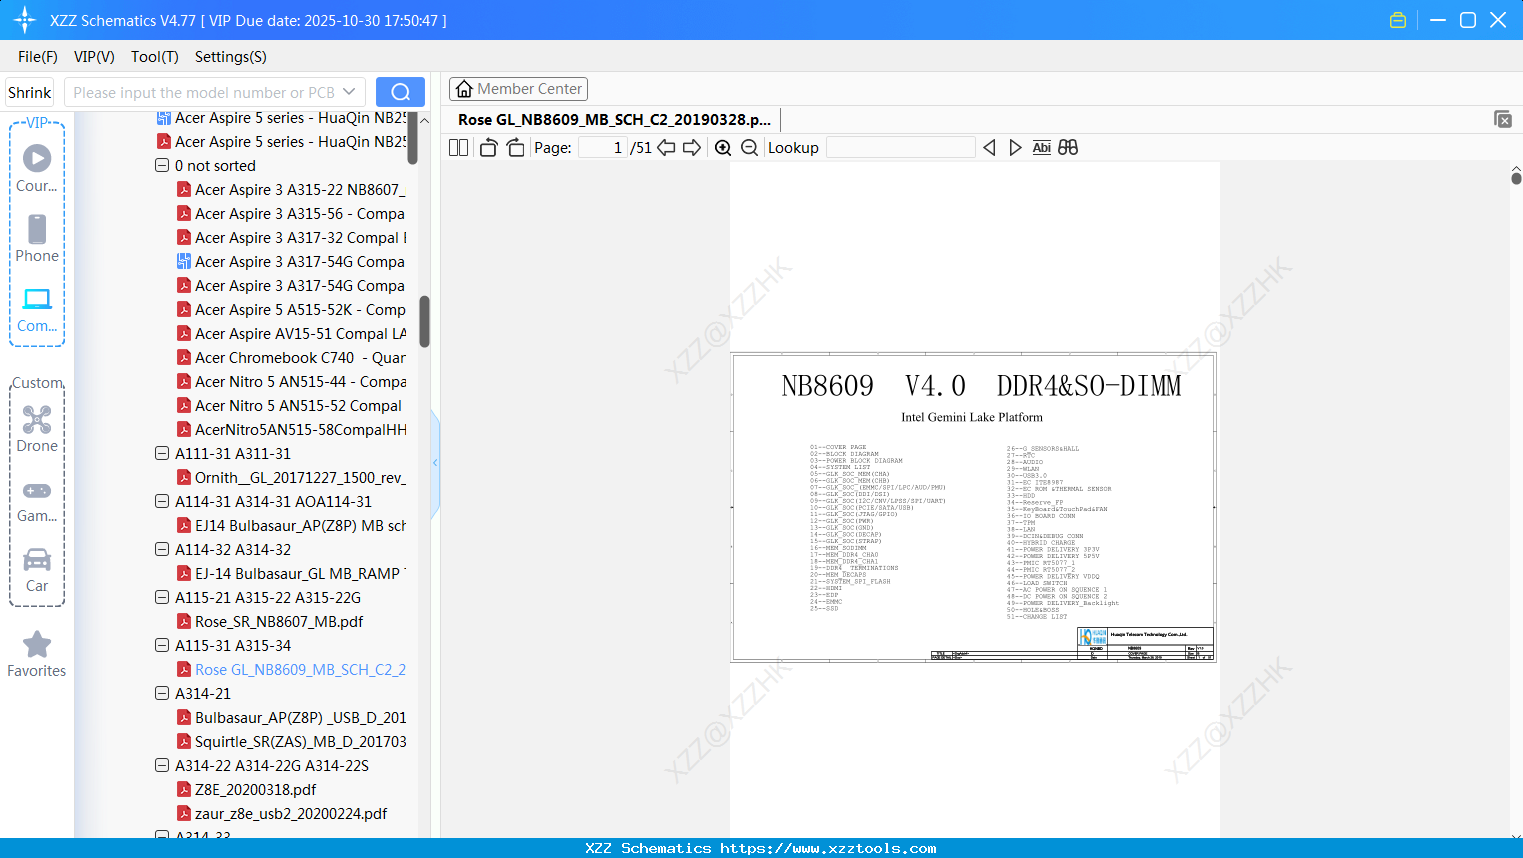Collapse the A314-21 folder
1523x858 pixels.
pos(162,694)
